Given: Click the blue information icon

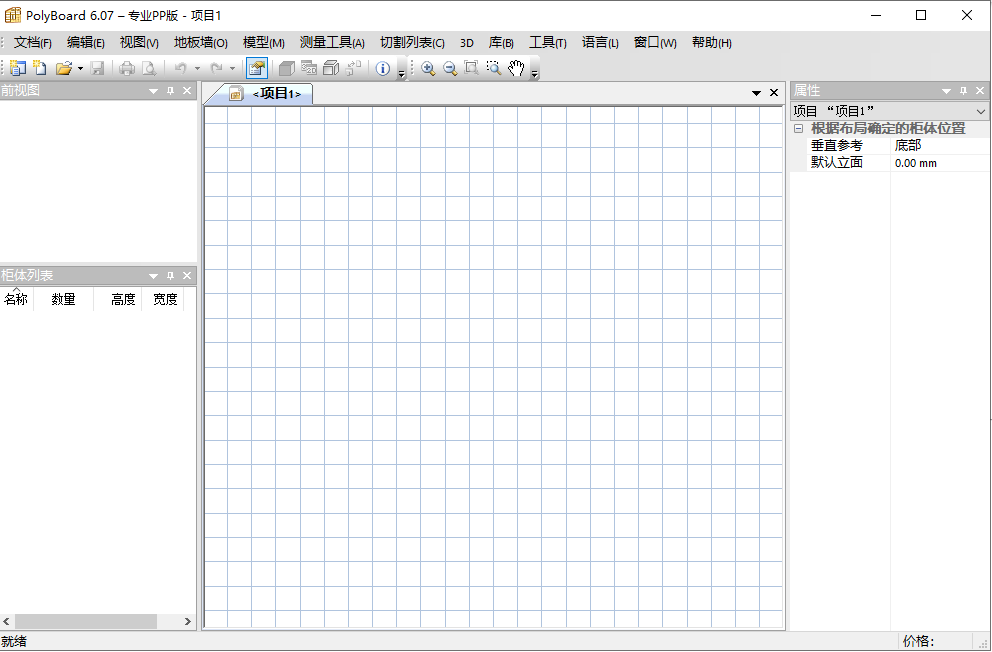Looking at the screenshot, I should coord(383,68).
